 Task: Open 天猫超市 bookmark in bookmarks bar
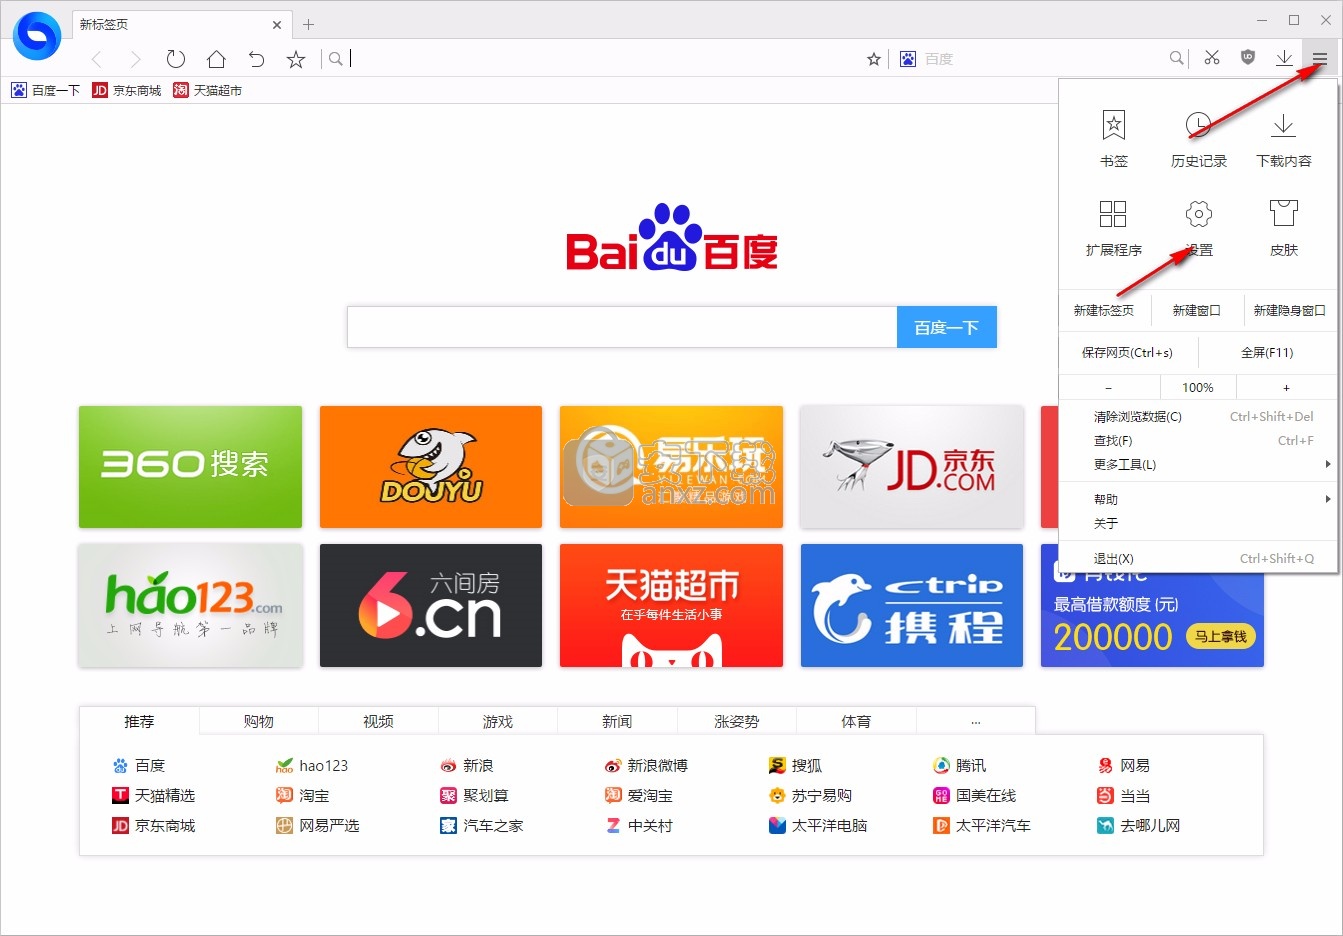tap(207, 90)
